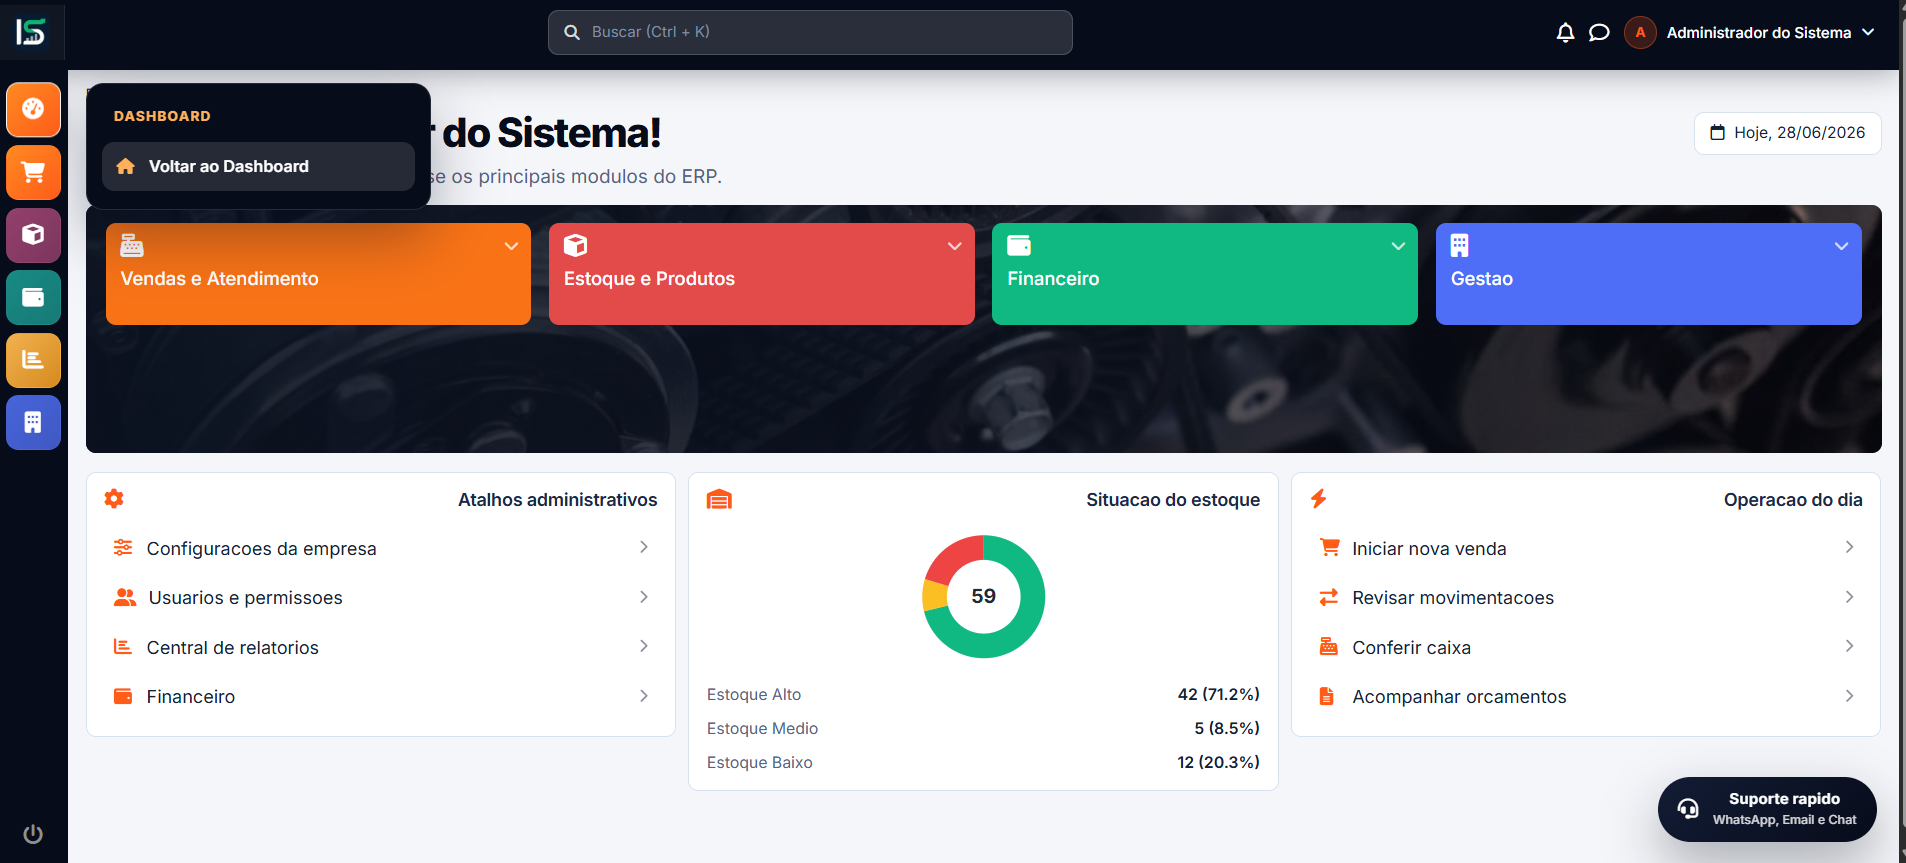Screen dimensions: 1906x863
Task: Click the Vendas e Atendimento card title
Action: (x=220, y=279)
